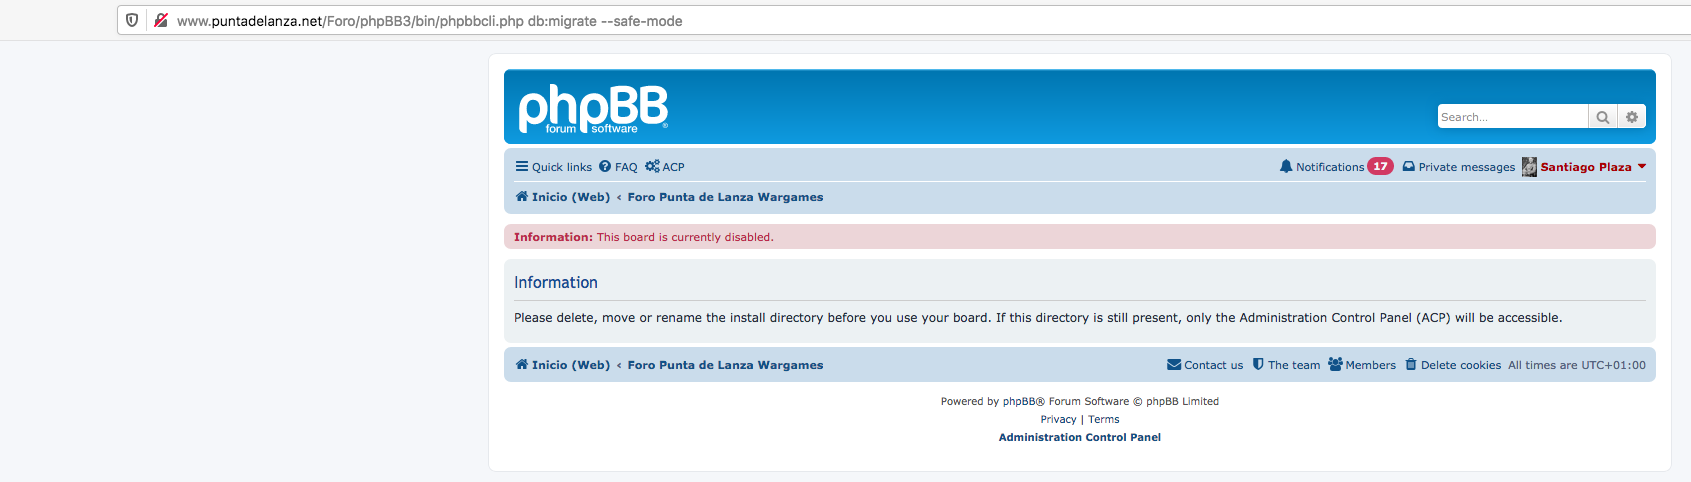Click the browser shield tracking protection icon
The image size is (1691, 482).
(132, 20)
